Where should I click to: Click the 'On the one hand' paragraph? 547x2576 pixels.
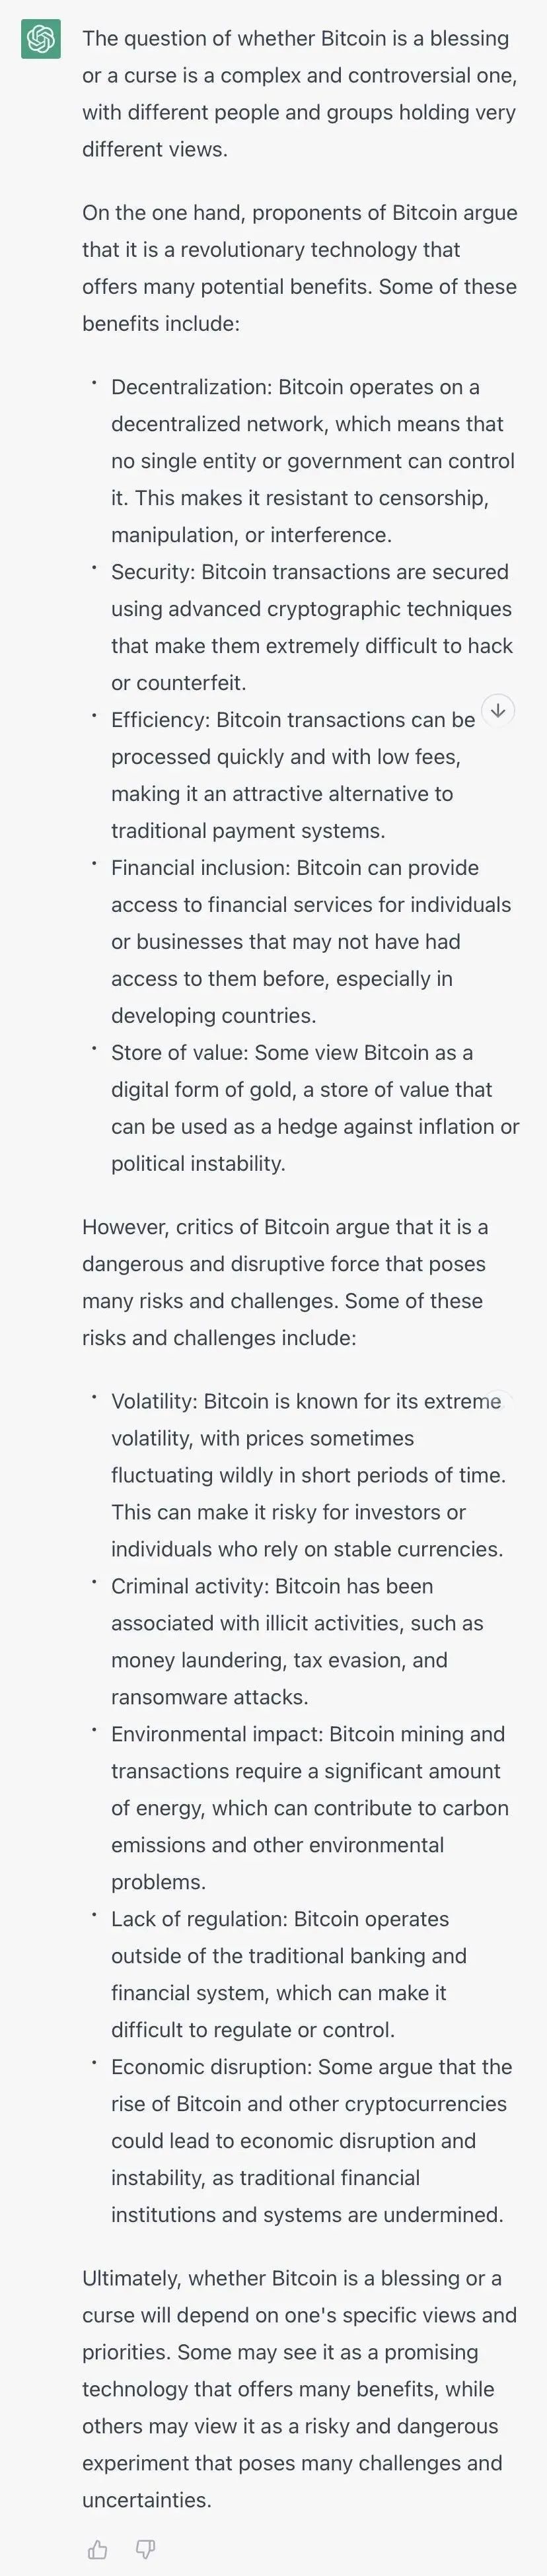300,268
